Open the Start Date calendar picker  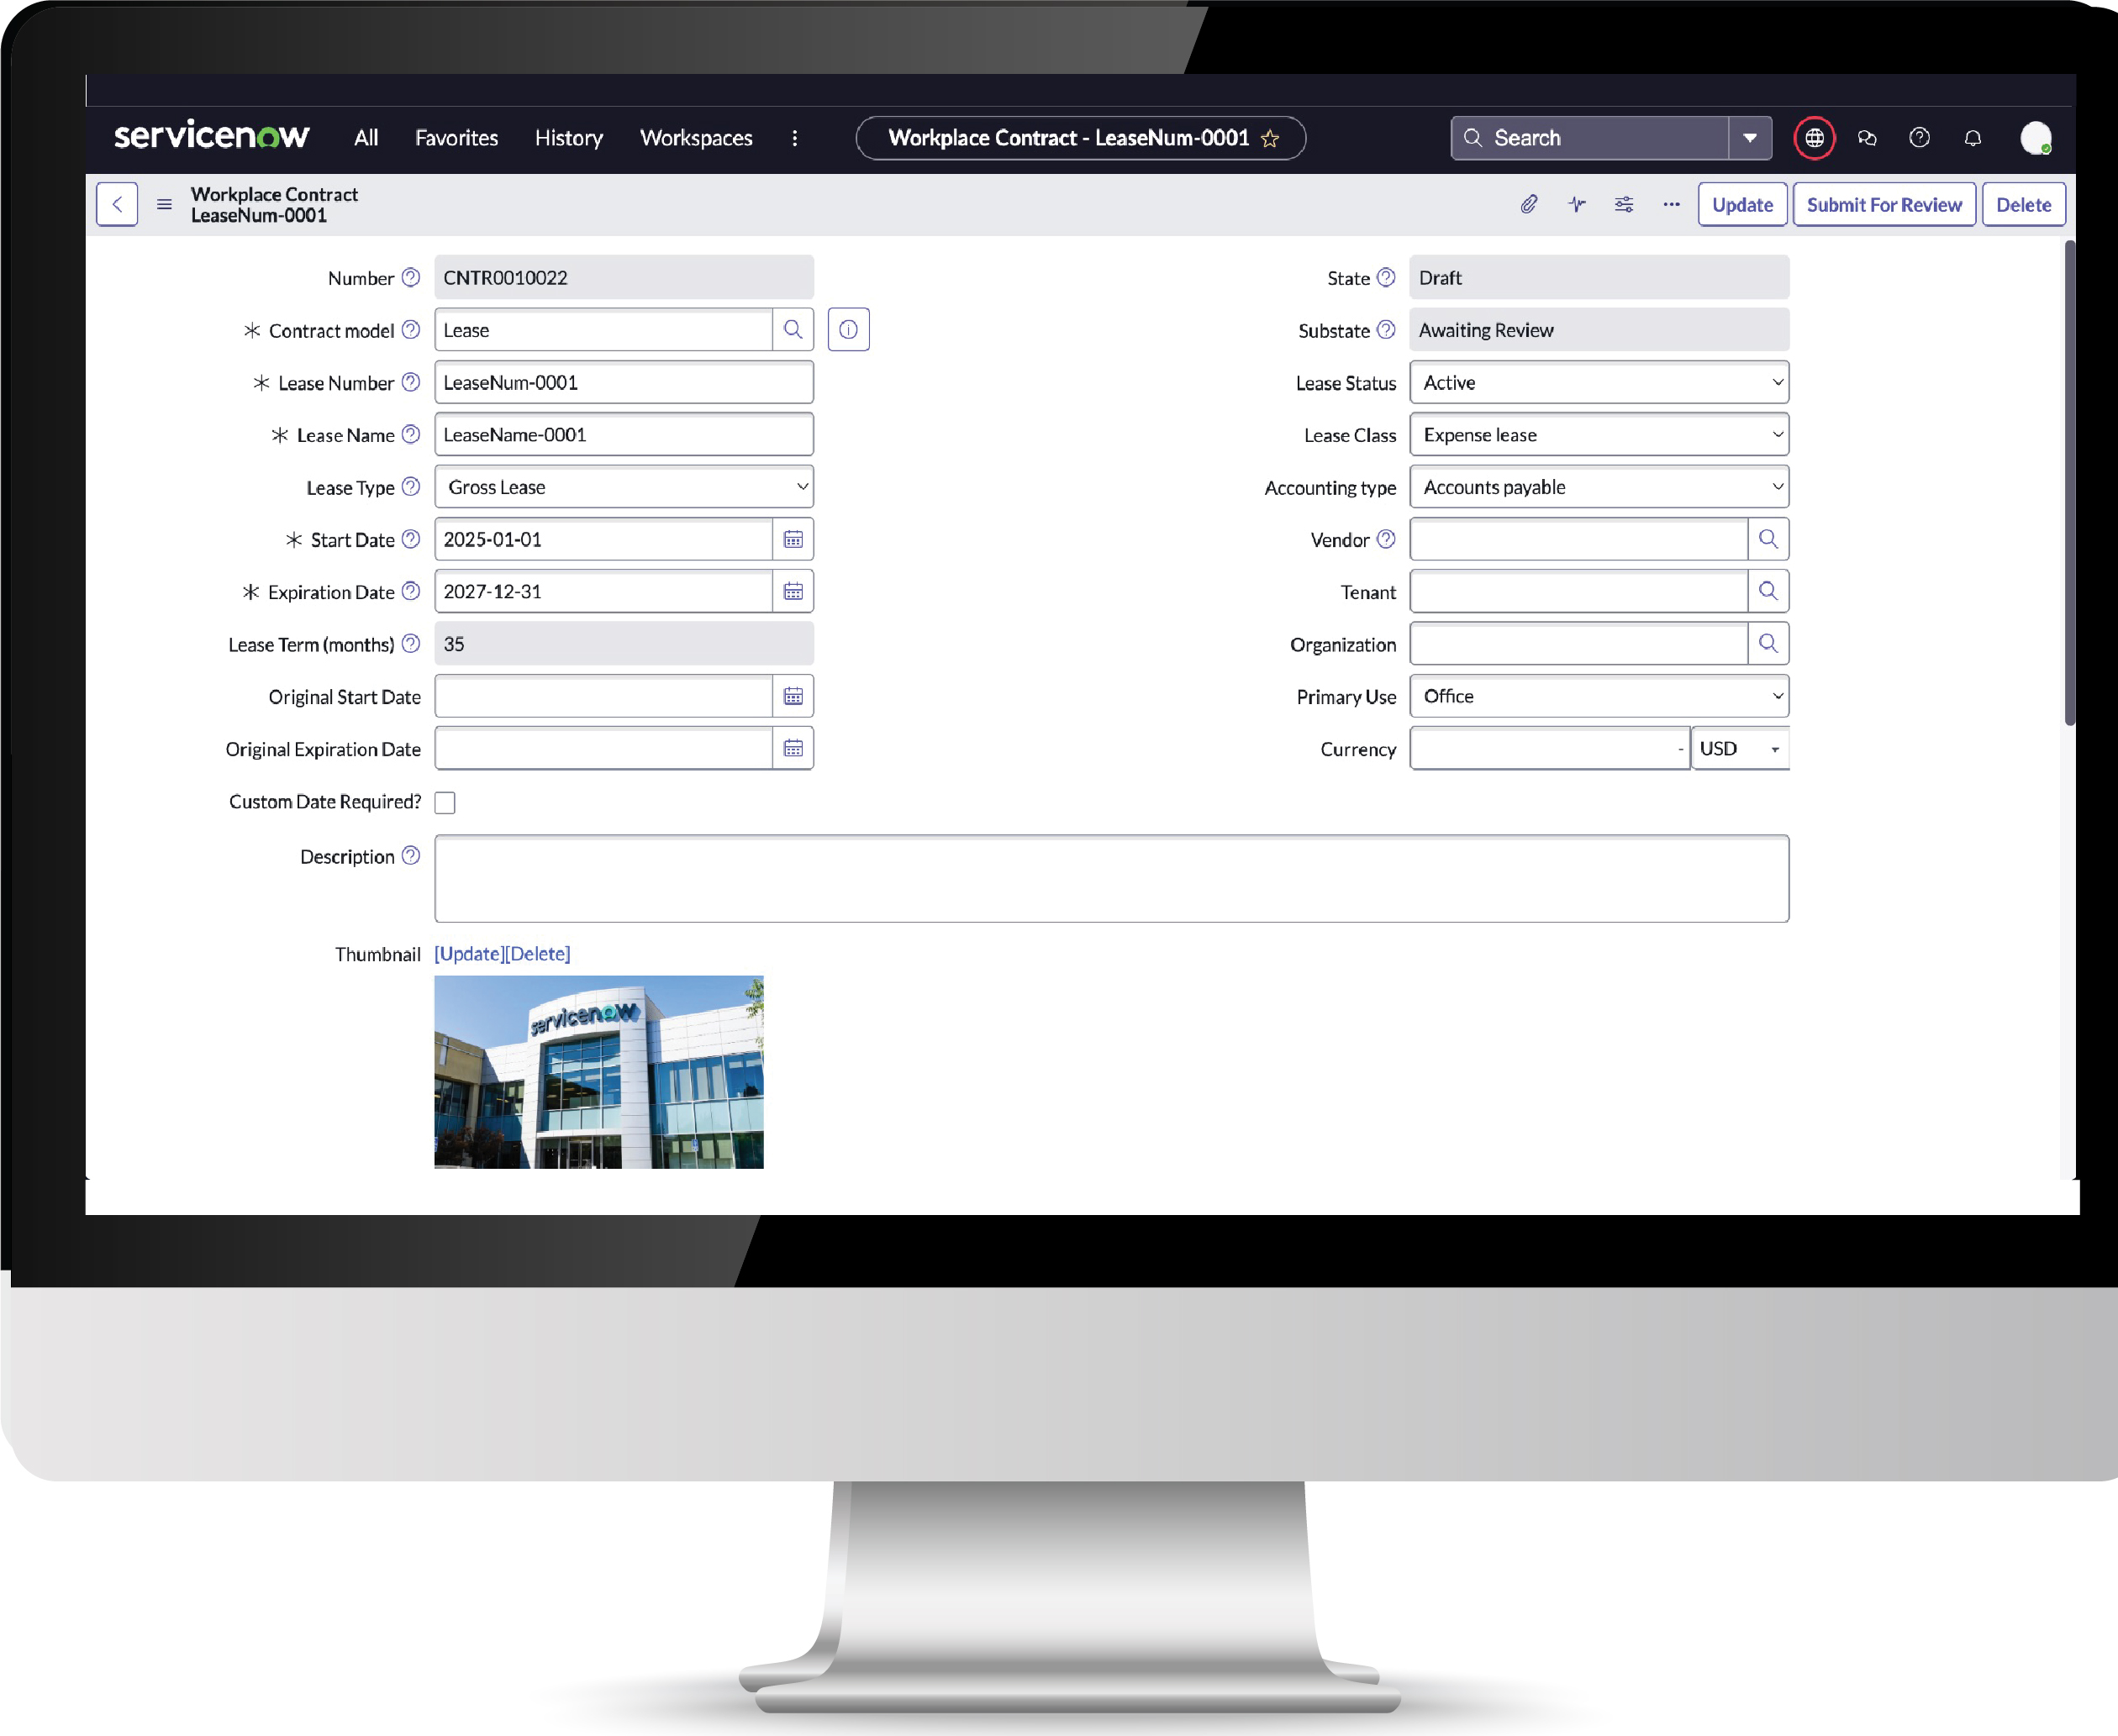tap(793, 540)
